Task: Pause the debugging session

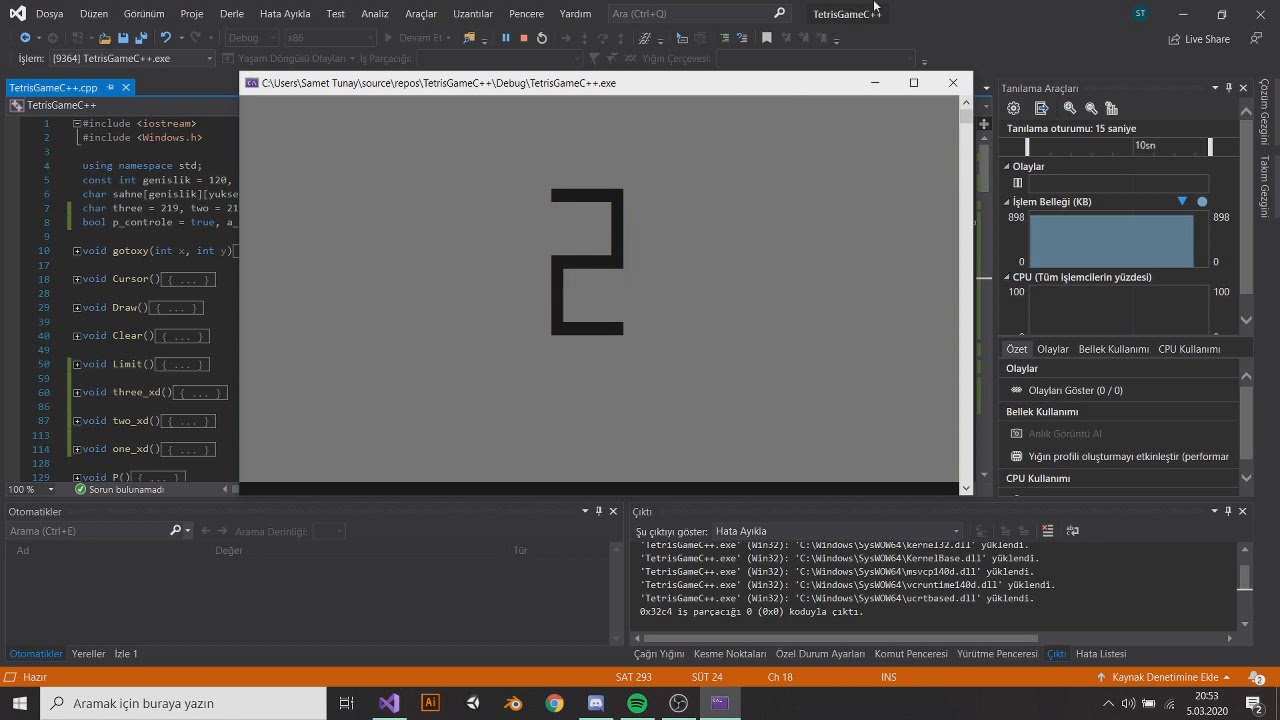Action: pos(505,38)
